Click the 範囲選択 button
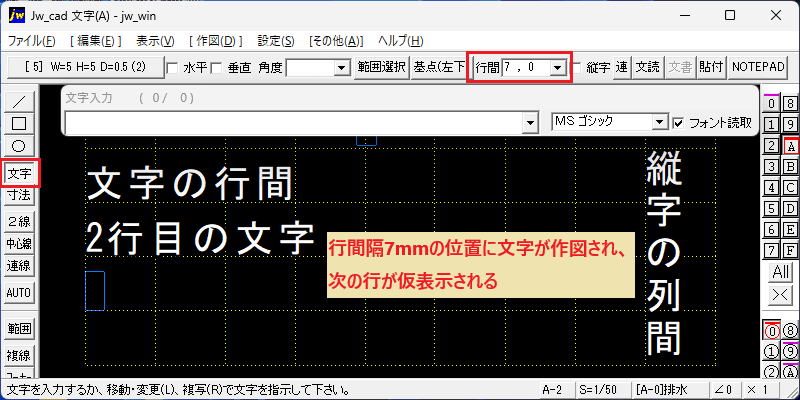800x400 pixels. (x=382, y=67)
